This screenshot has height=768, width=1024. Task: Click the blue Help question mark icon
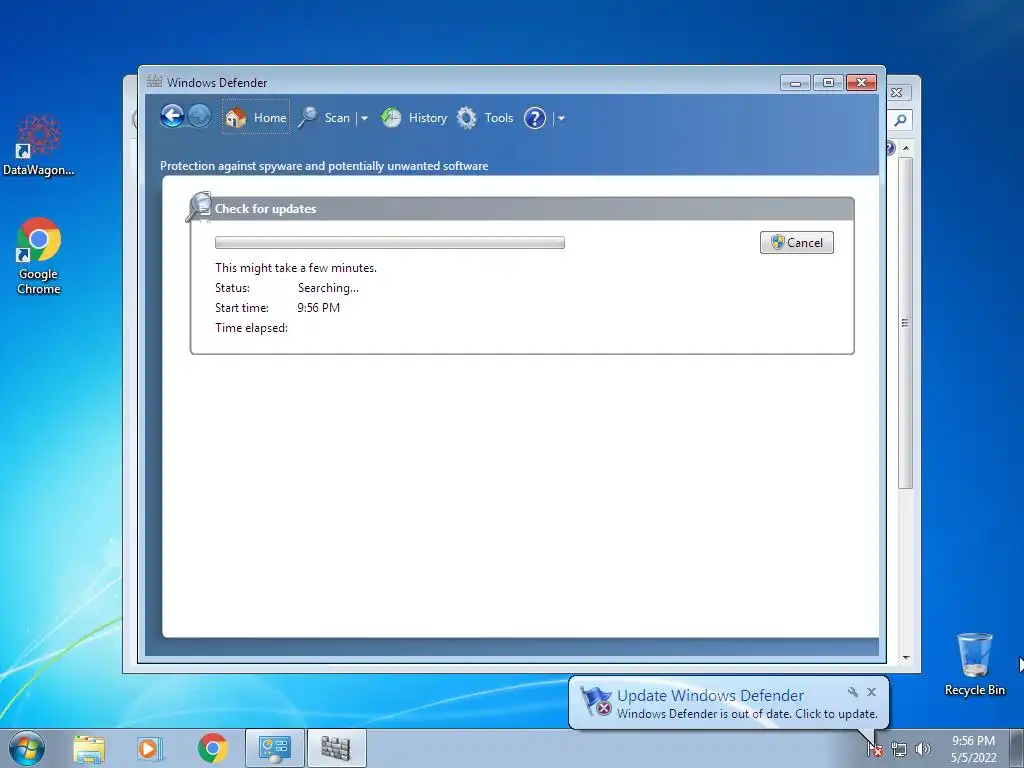(535, 118)
